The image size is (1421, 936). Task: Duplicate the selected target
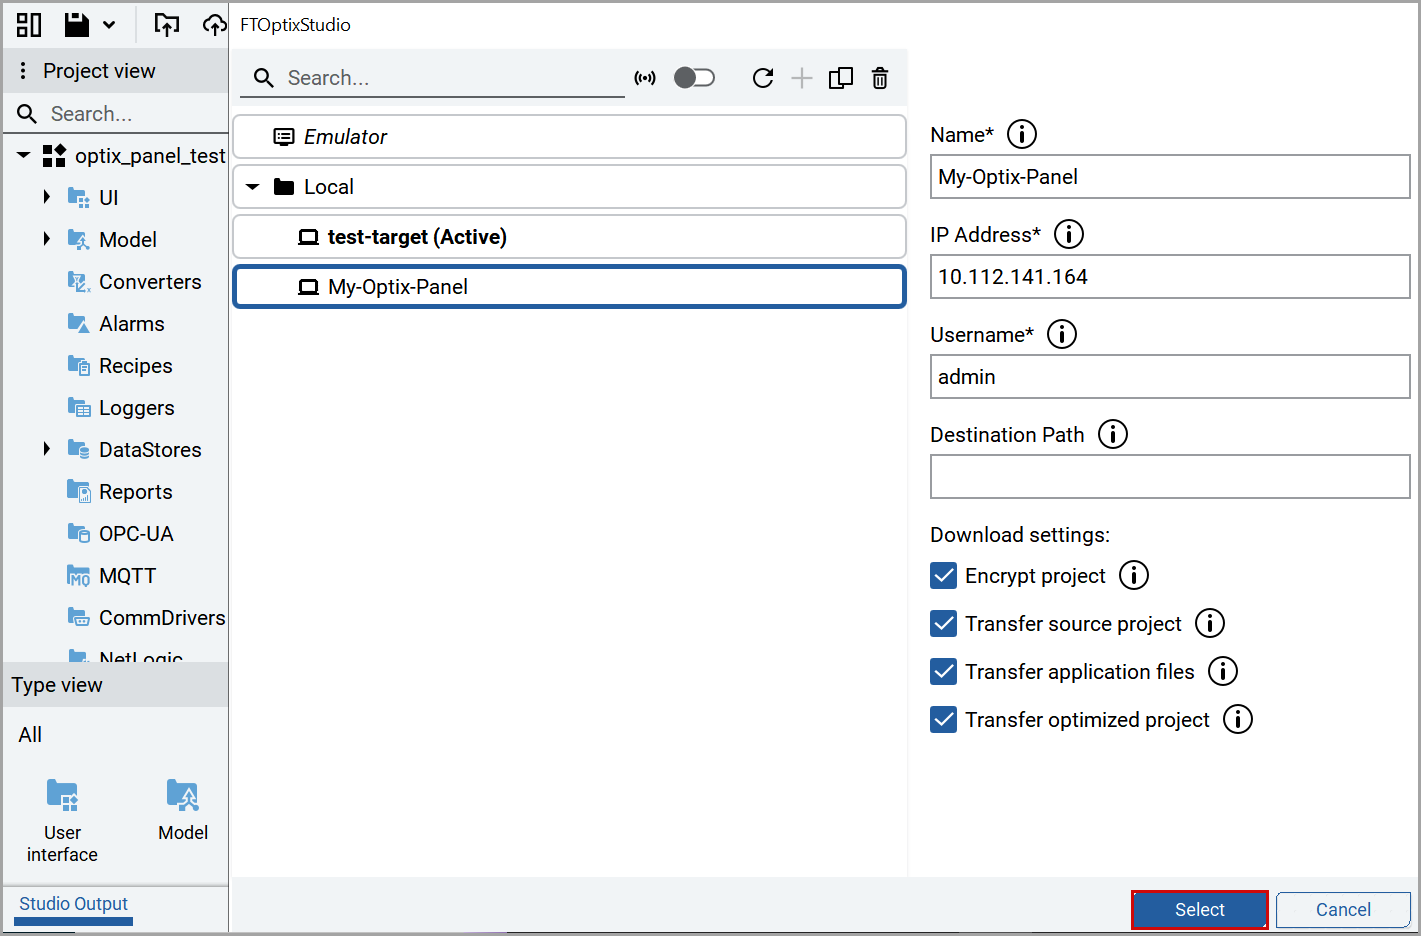click(x=841, y=78)
